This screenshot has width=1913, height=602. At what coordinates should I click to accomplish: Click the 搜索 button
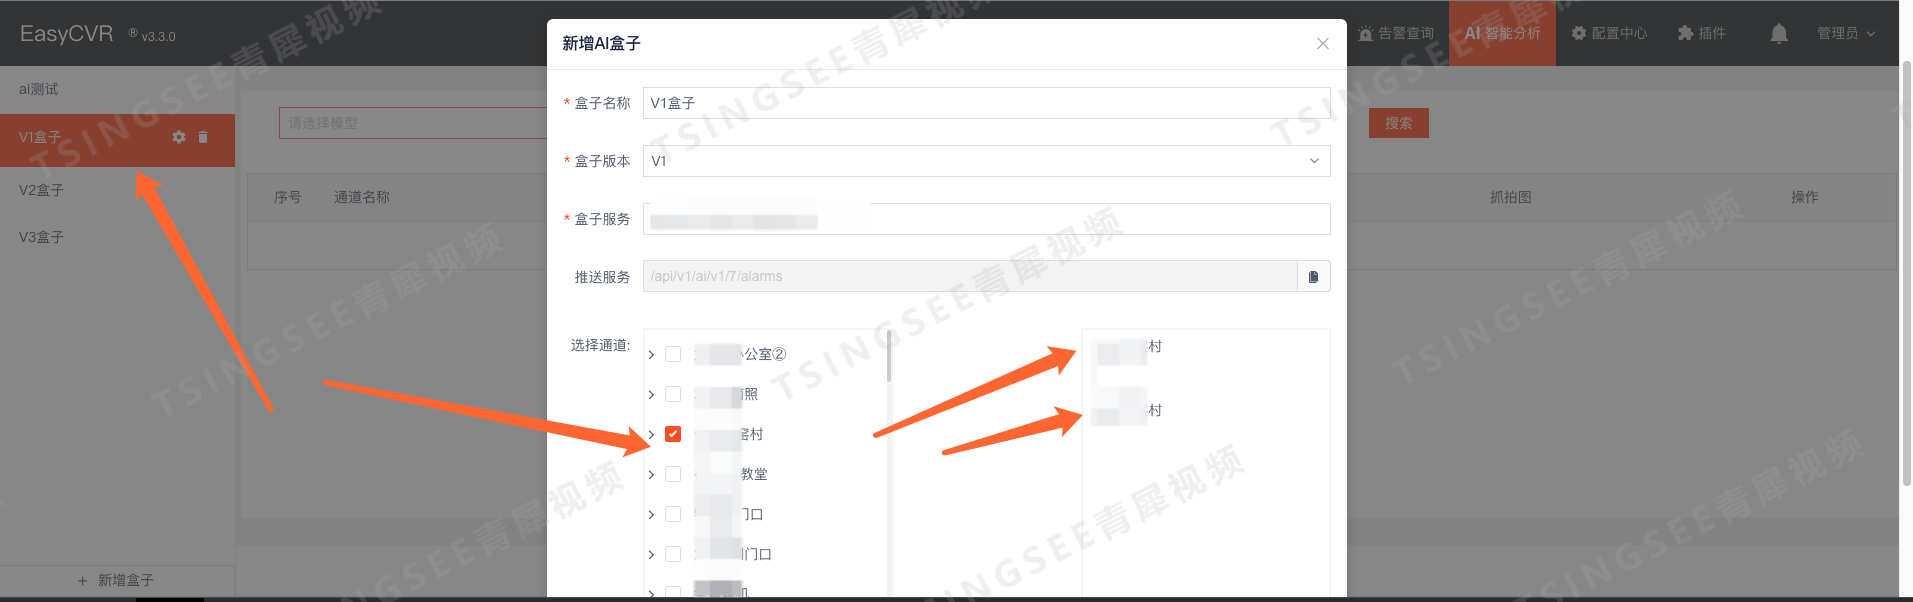tap(1398, 123)
